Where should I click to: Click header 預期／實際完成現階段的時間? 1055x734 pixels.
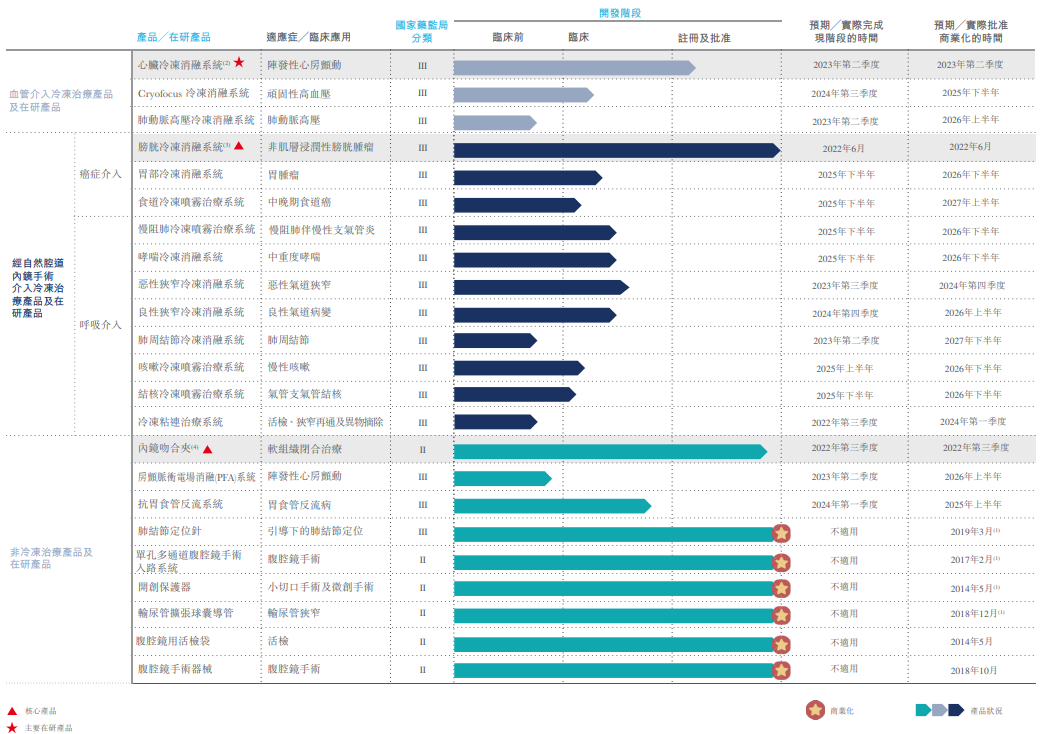pyautogui.click(x=846, y=31)
